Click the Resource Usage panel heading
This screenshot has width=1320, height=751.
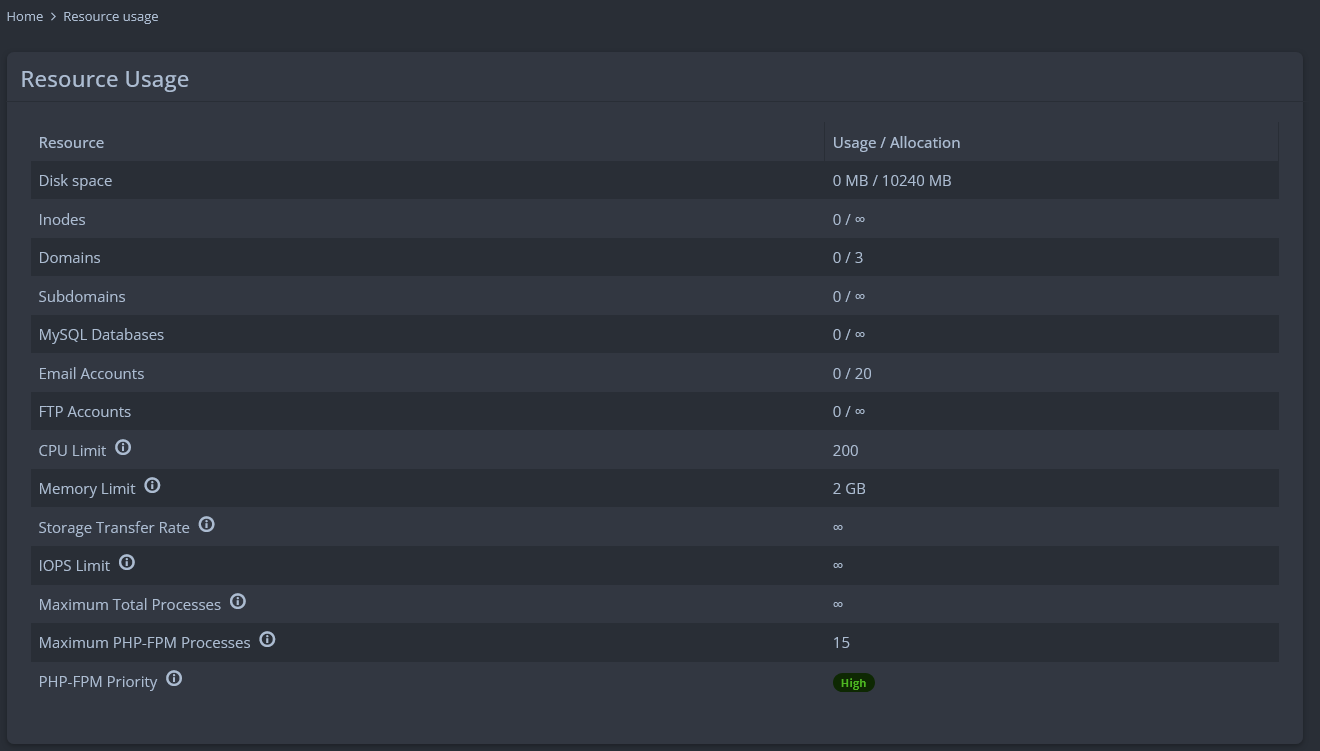point(104,79)
